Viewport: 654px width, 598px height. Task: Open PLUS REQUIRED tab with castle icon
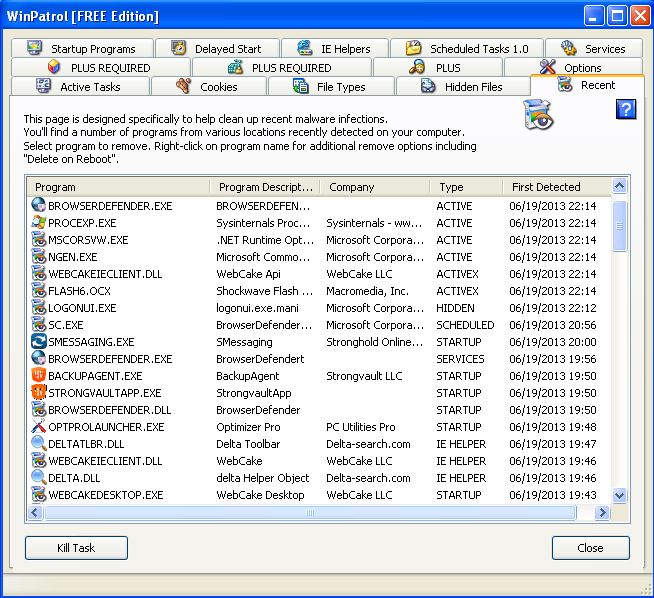point(282,67)
